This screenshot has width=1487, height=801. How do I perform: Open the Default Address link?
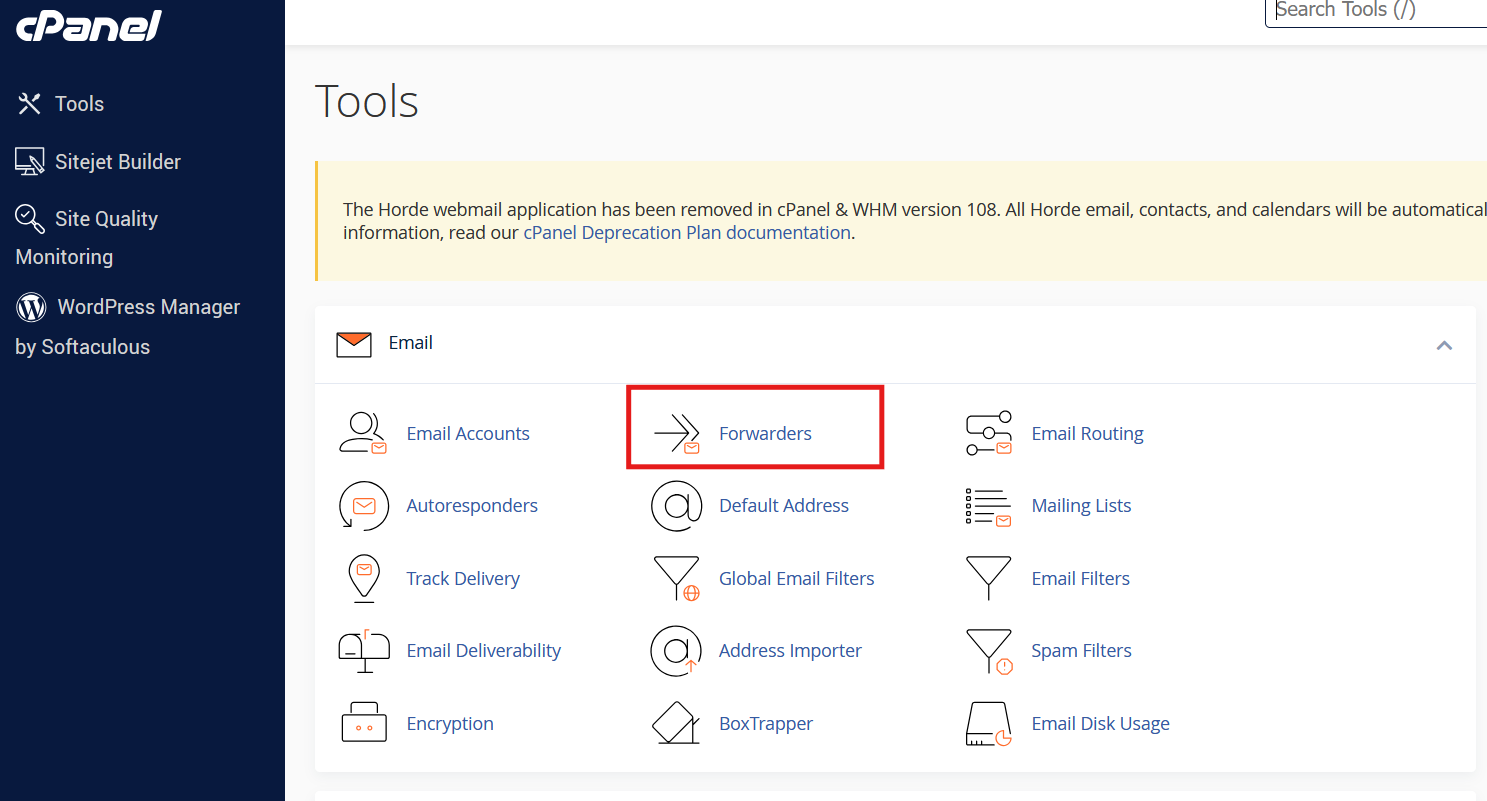click(784, 506)
